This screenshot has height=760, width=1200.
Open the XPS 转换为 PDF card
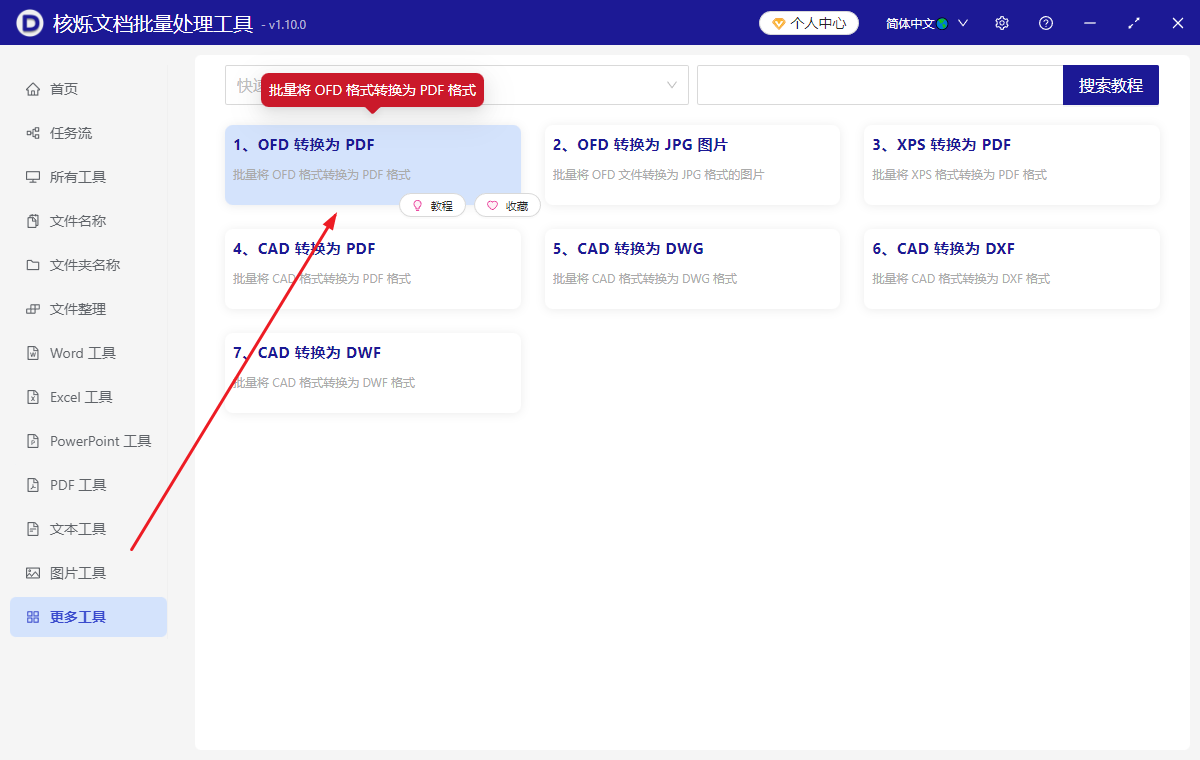click(1012, 165)
